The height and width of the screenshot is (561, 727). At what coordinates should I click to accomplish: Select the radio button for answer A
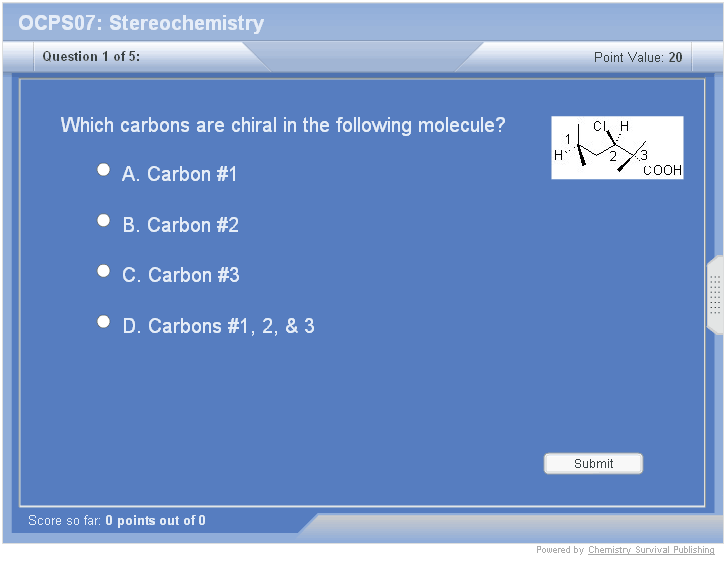tap(103, 170)
